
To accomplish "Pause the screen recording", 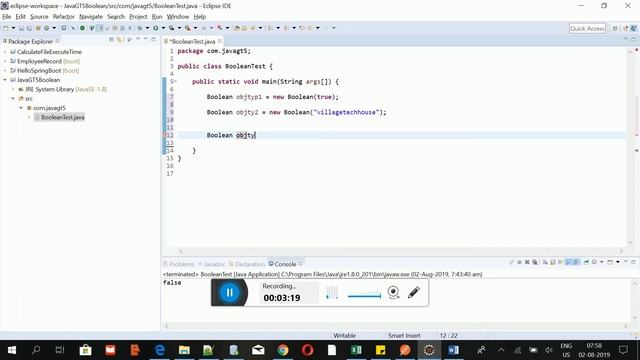I will click(229, 292).
